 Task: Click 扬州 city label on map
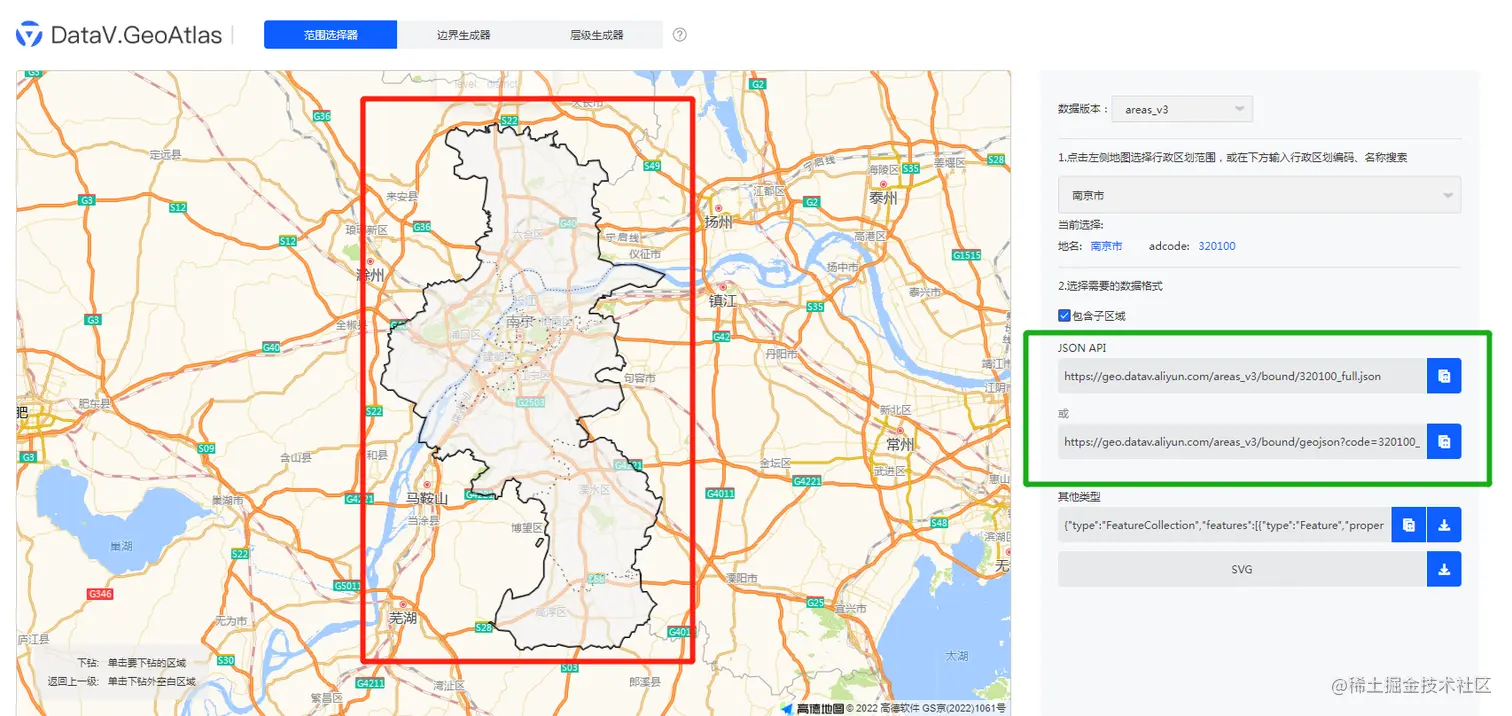718,222
